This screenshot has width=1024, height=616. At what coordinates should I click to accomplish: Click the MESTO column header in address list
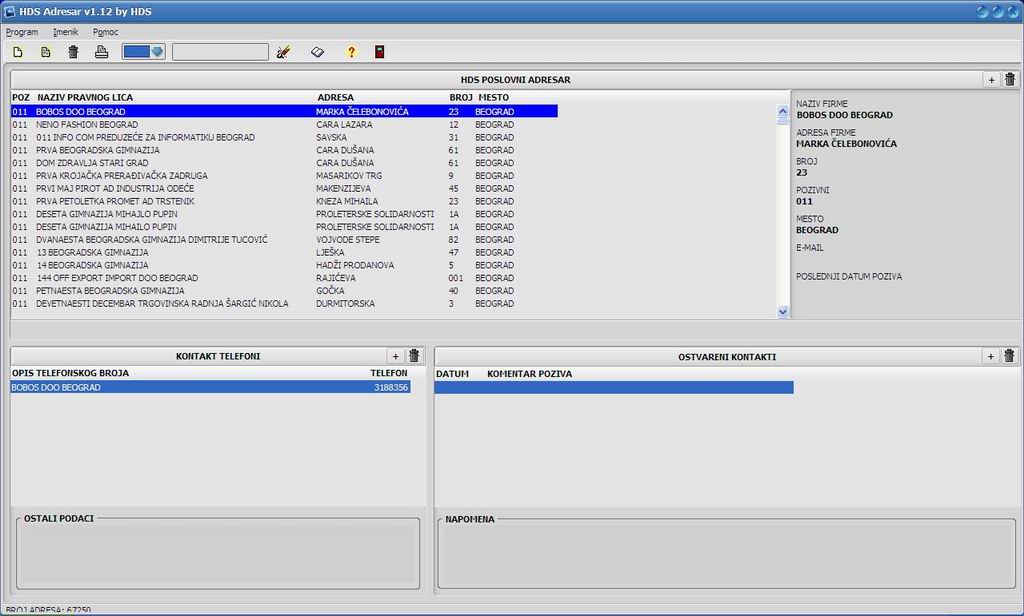pyautogui.click(x=494, y=97)
